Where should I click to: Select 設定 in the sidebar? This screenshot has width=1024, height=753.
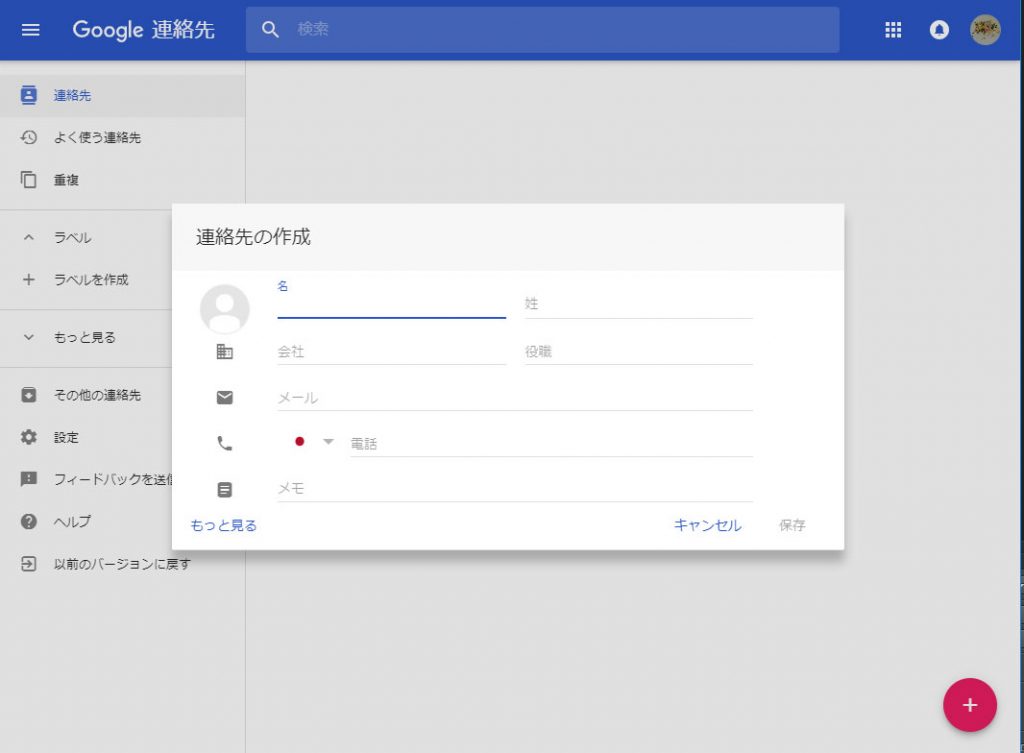66,438
